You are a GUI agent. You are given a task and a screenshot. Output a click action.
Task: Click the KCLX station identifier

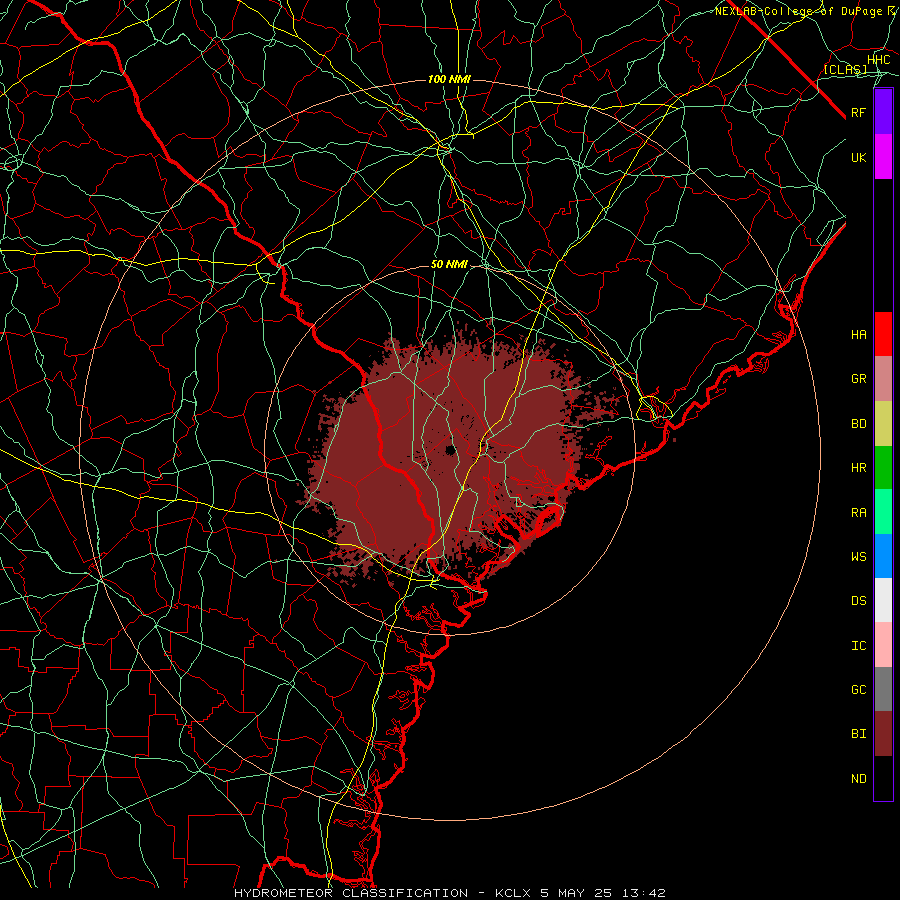coord(513,893)
